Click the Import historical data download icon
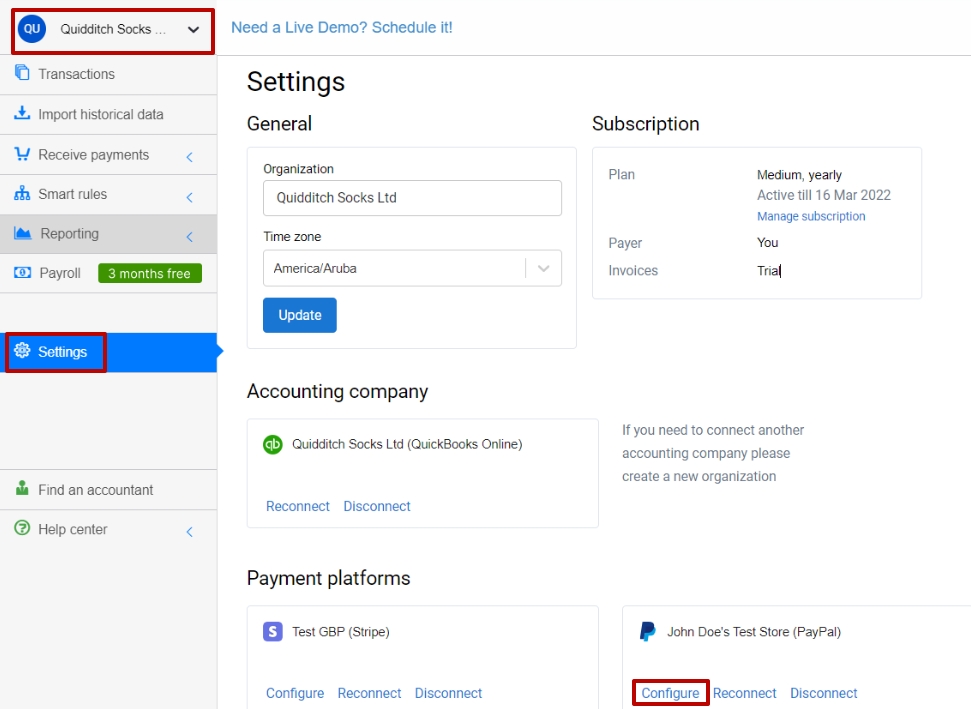Screen dimensions: 971x709 tap(22, 113)
